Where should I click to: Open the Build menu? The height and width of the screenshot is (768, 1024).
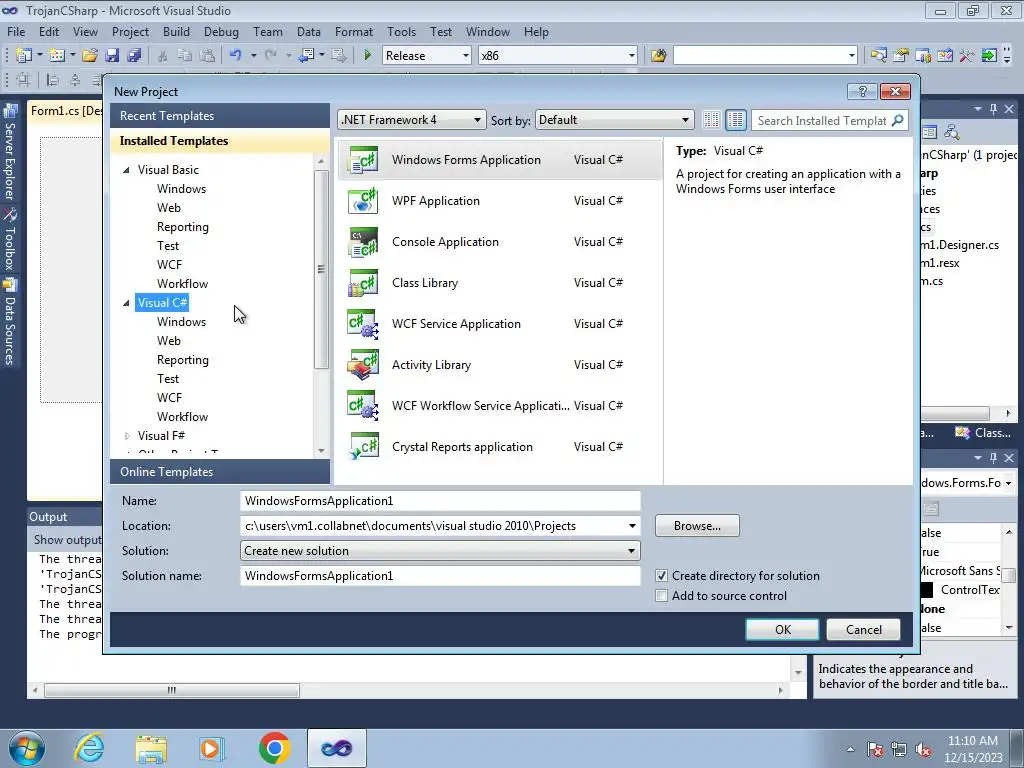(176, 31)
